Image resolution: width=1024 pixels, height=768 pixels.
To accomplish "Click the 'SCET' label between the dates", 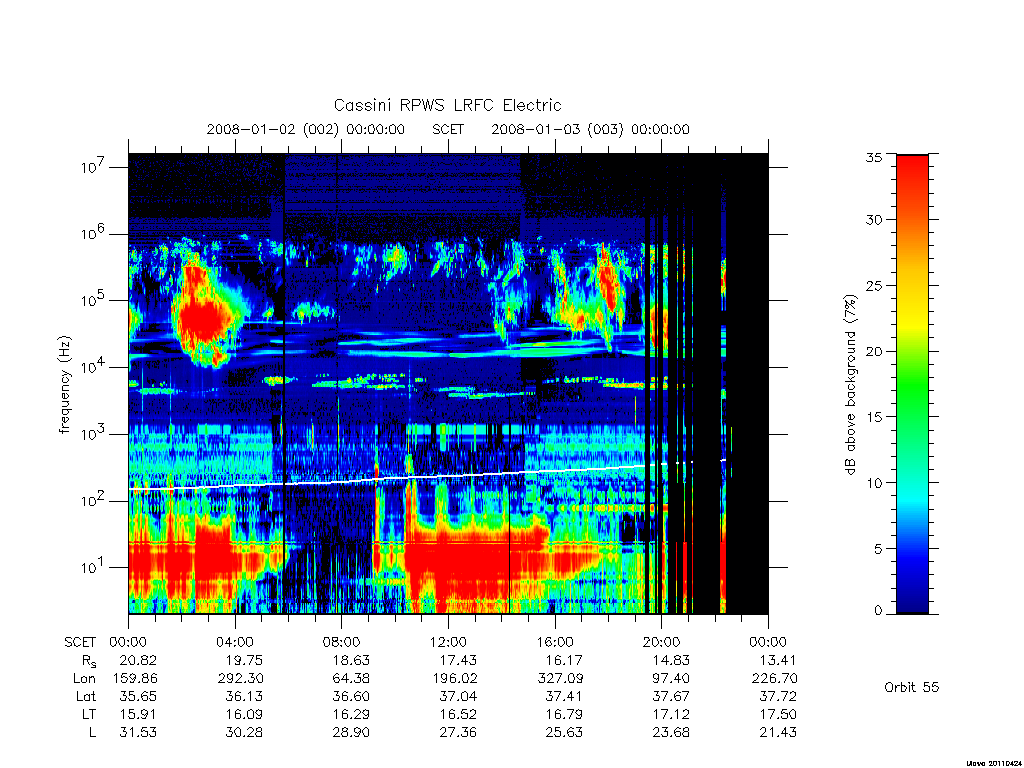I will point(448,129).
